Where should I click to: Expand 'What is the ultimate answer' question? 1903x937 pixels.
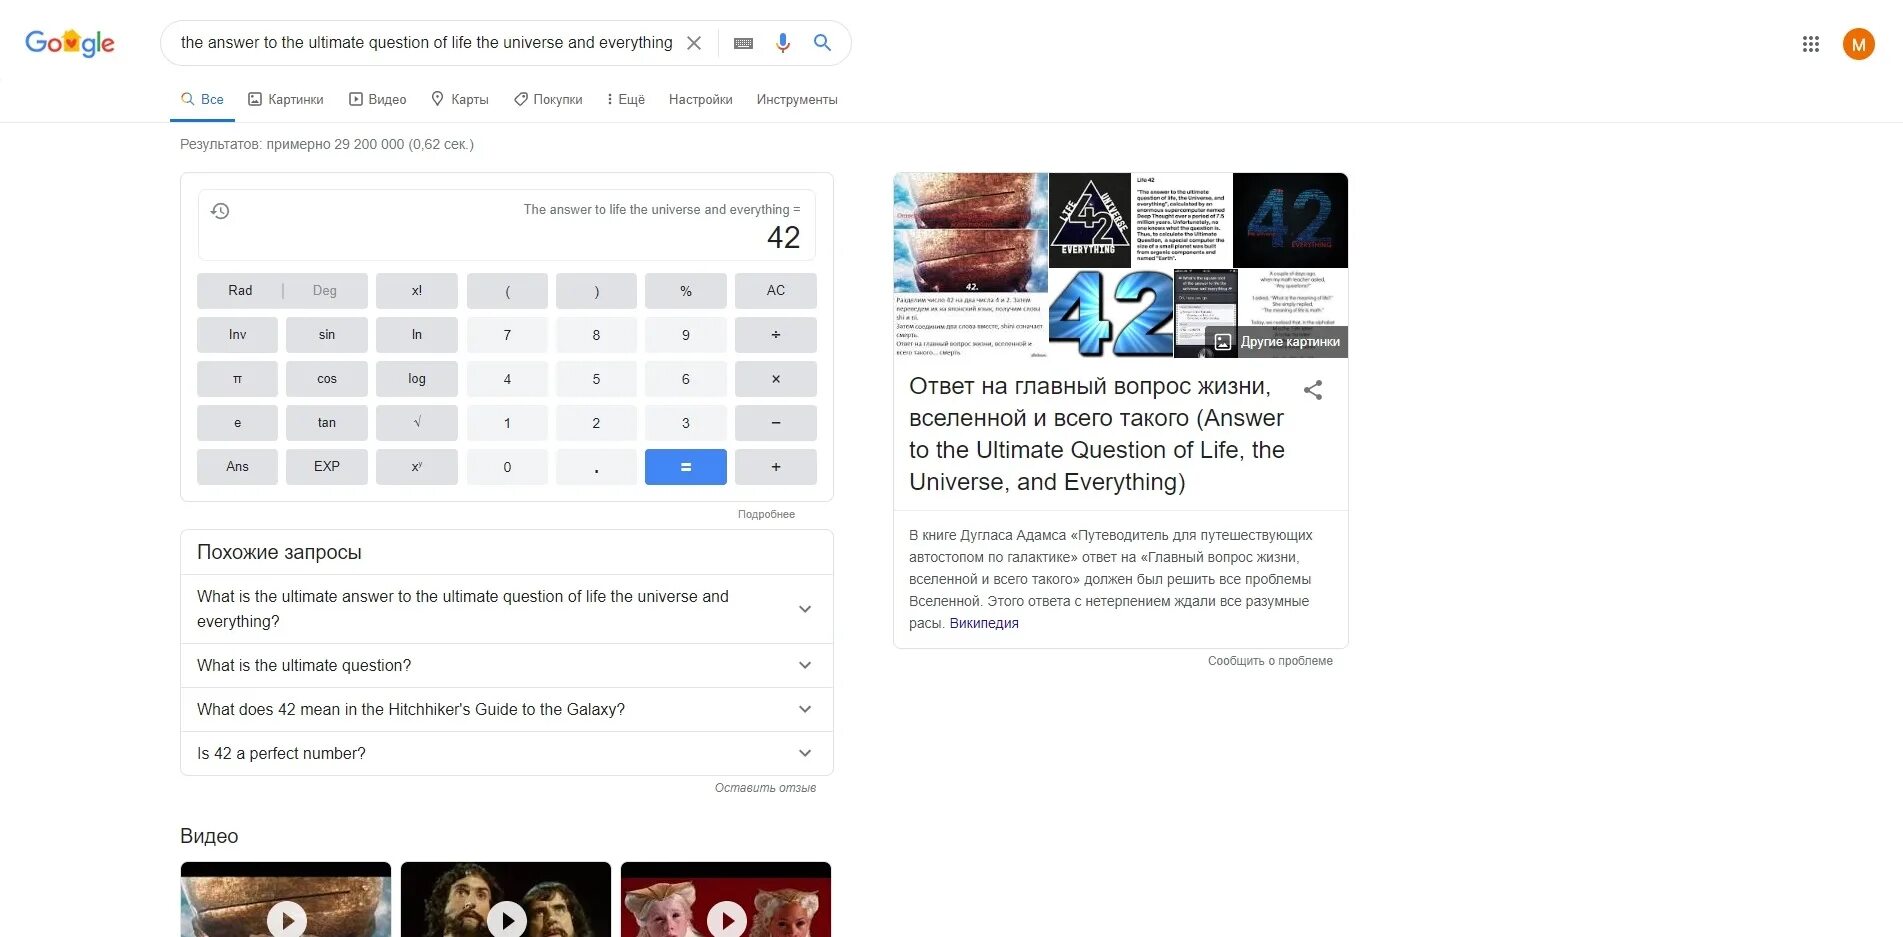click(507, 609)
